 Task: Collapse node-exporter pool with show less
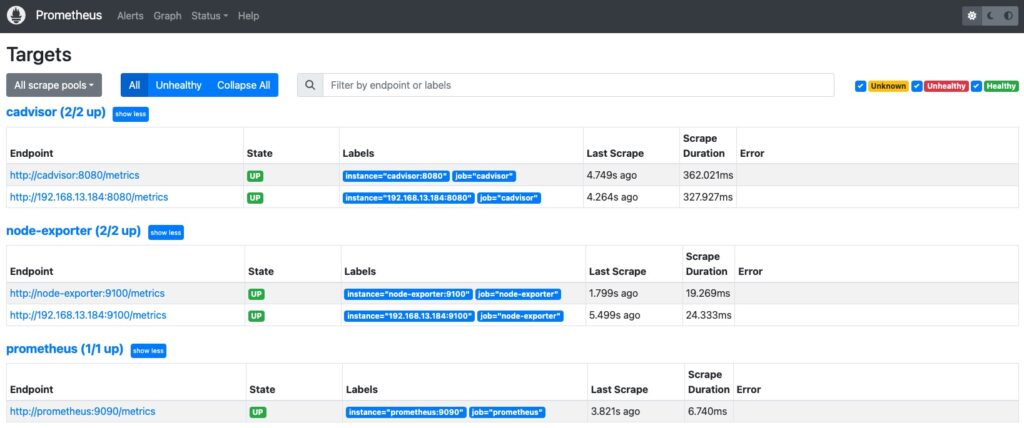click(166, 232)
